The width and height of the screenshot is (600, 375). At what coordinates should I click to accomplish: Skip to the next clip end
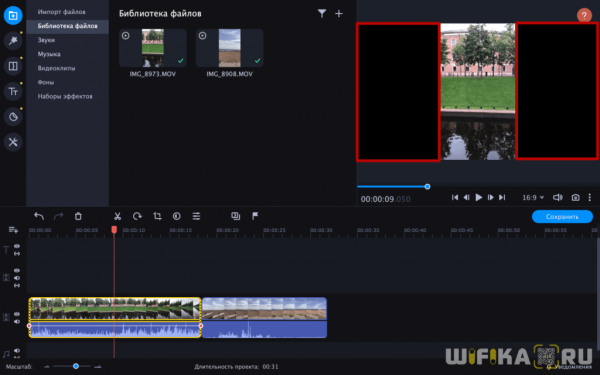[502, 197]
